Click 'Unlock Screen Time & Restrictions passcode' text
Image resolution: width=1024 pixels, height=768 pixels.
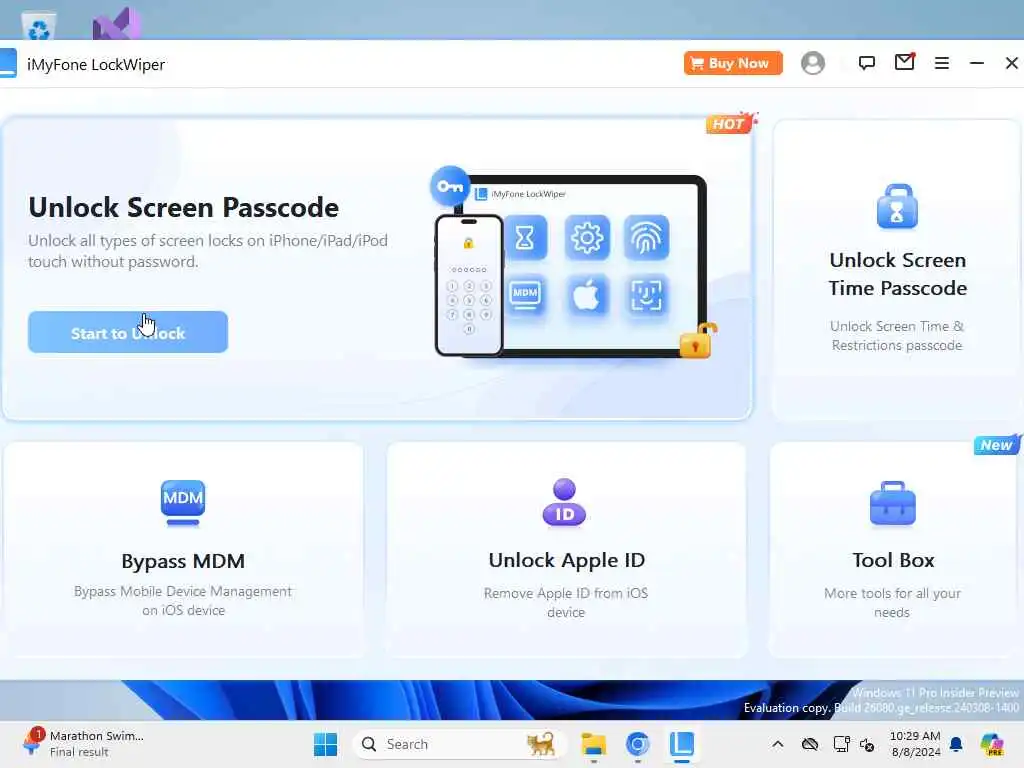point(897,336)
